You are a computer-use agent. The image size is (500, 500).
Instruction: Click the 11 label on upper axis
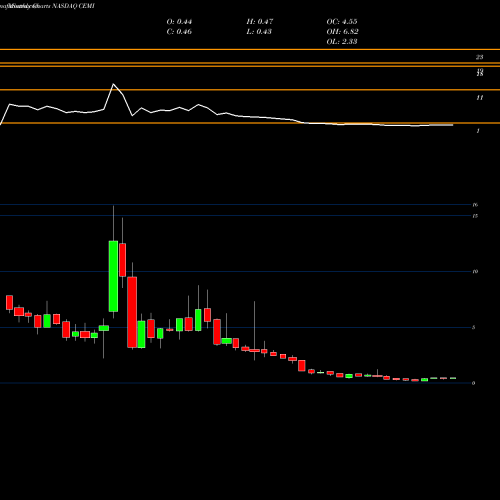pyautogui.click(x=479, y=98)
